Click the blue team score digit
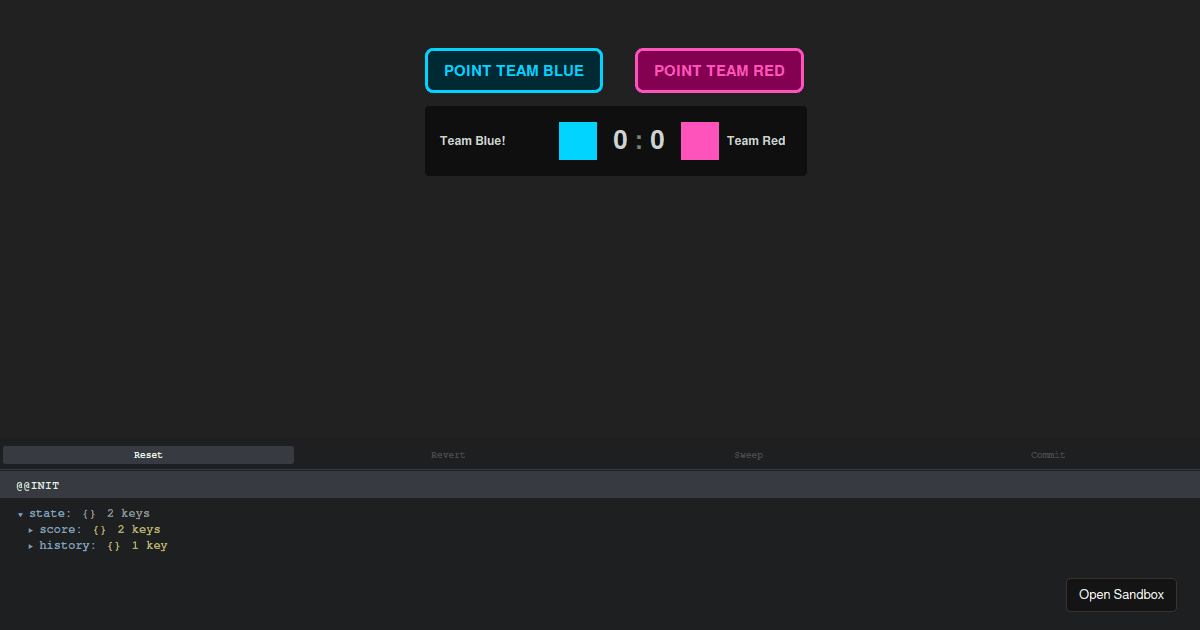This screenshot has width=1200, height=630. (x=619, y=140)
